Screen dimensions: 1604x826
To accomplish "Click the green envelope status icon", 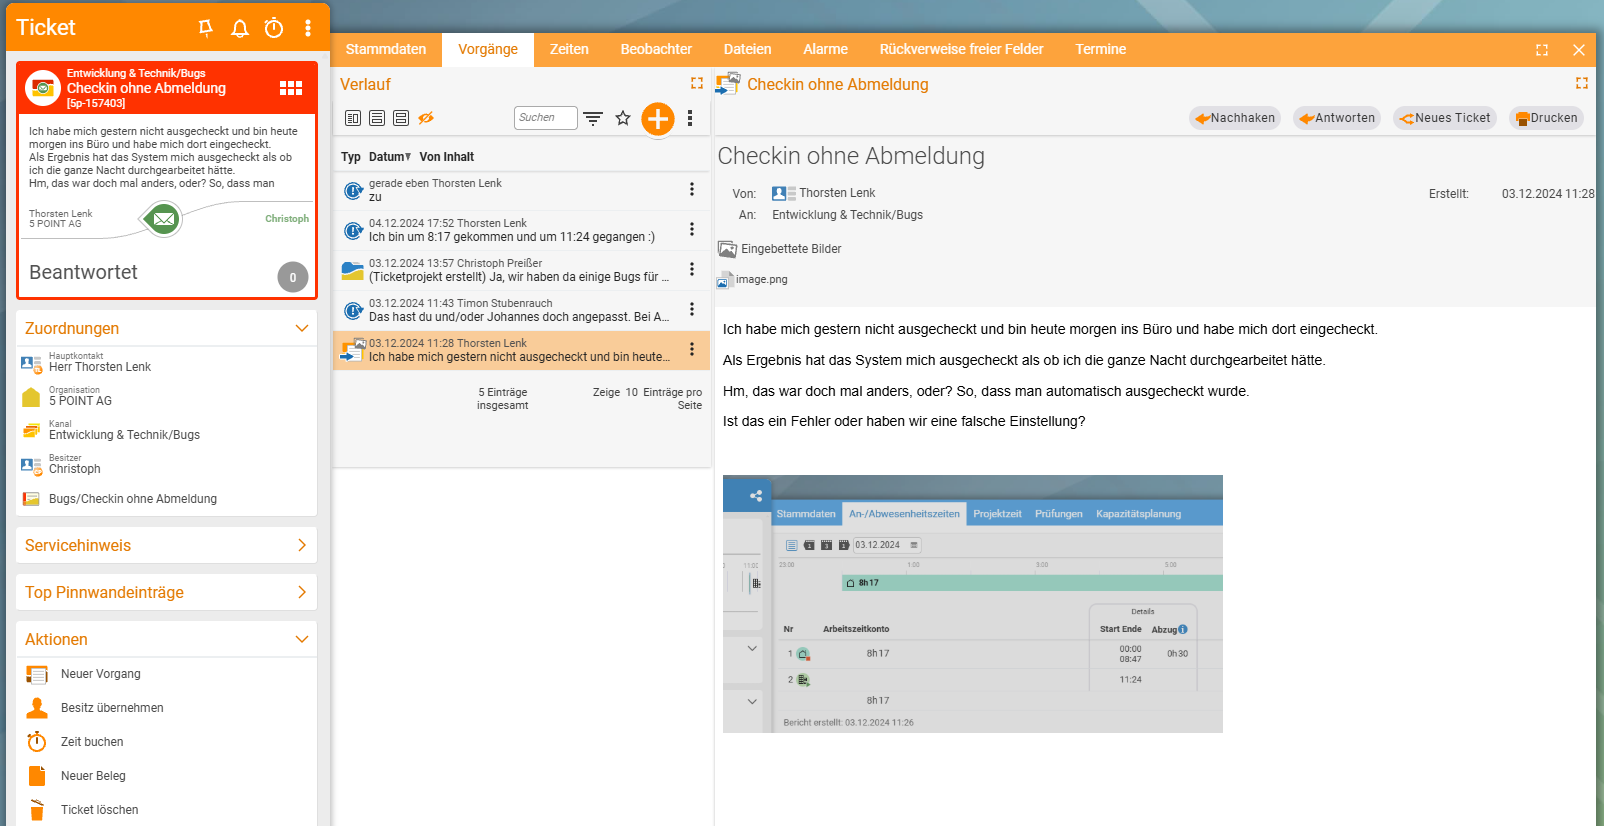I will click(164, 218).
